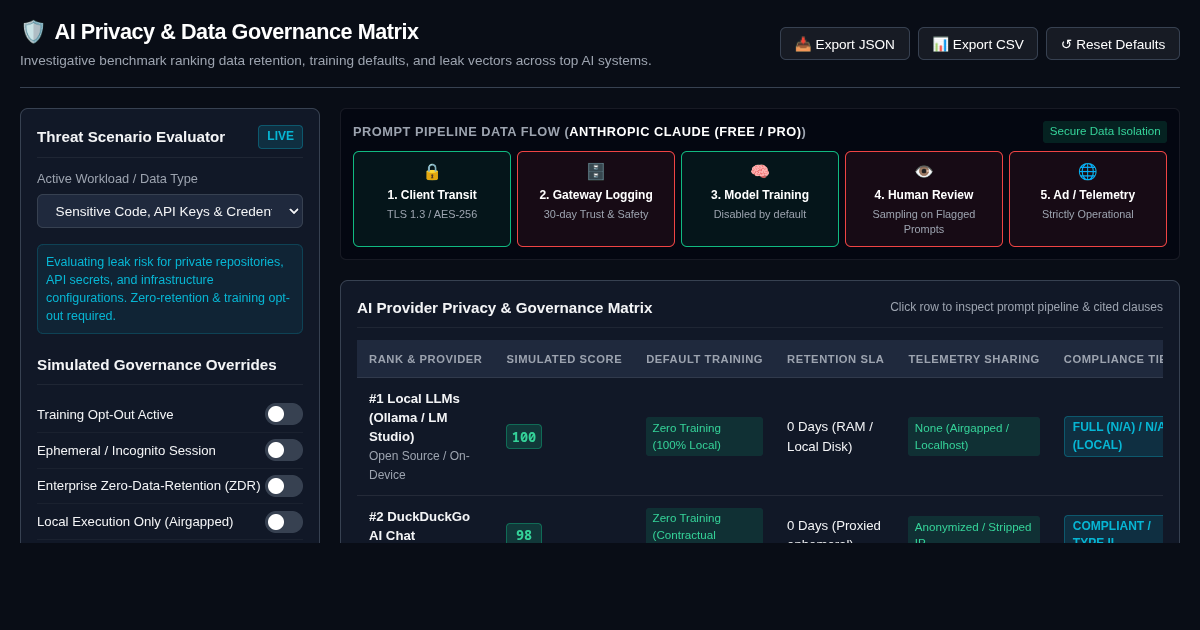Image resolution: width=1200 pixels, height=630 pixels.
Task: Enable Training Opt-Out Active toggle
Action: 284,414
